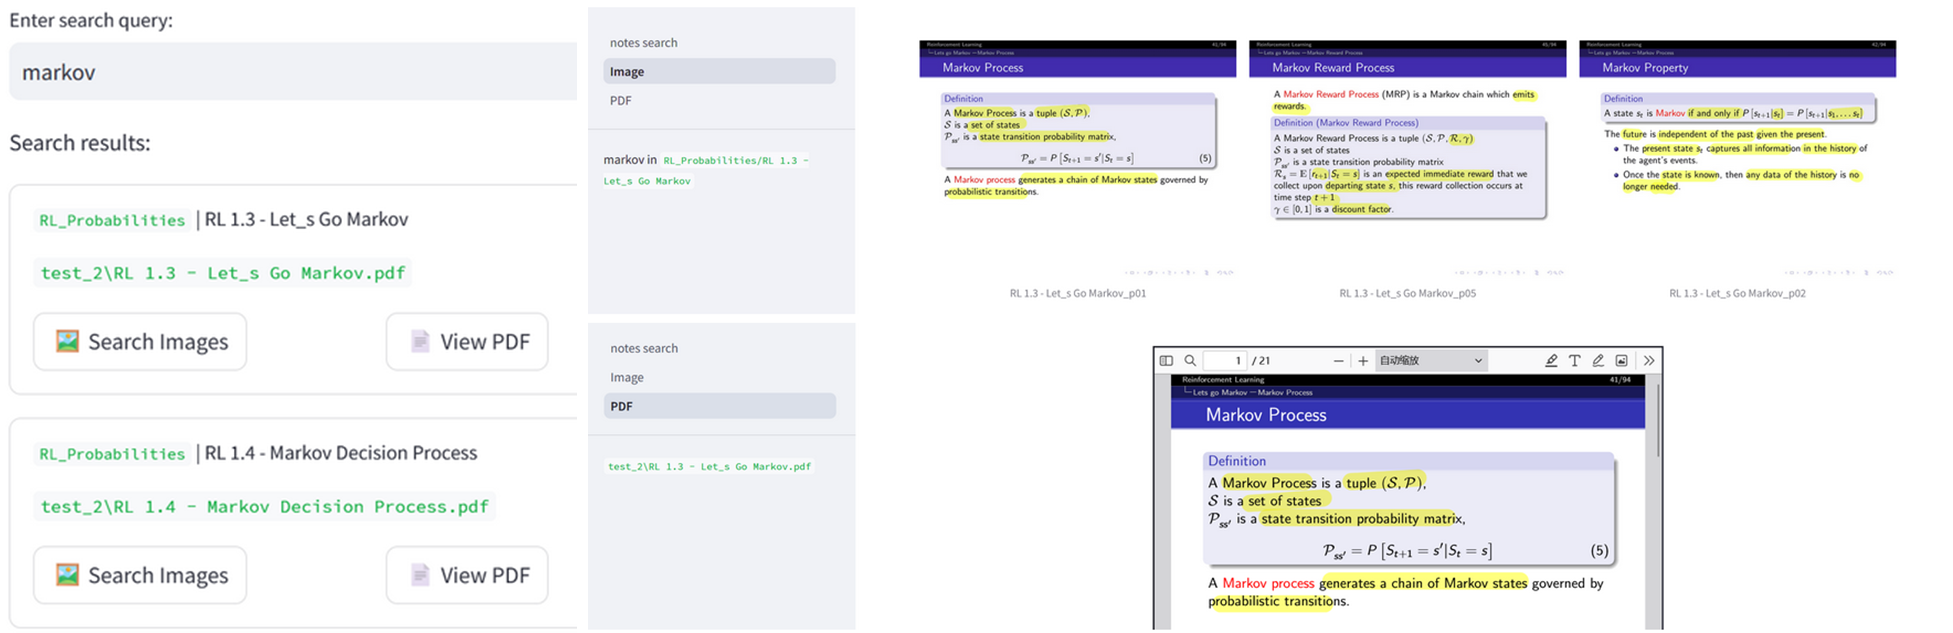Open the Markov Reward Process slide thumbnail
The image size is (1953, 633).
point(1407,160)
